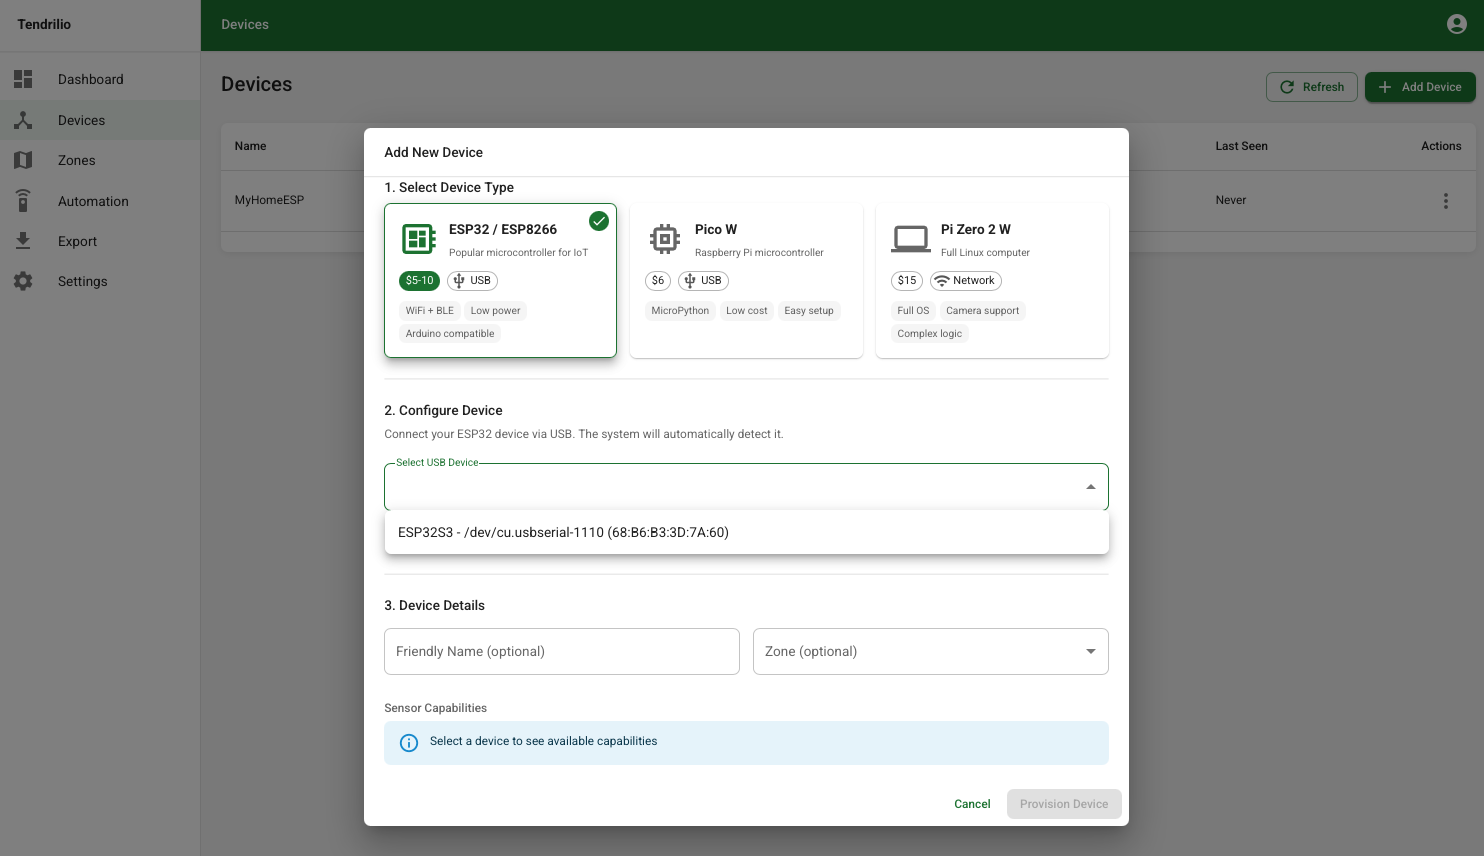Open MyHomeESP row actions menu

(1446, 200)
